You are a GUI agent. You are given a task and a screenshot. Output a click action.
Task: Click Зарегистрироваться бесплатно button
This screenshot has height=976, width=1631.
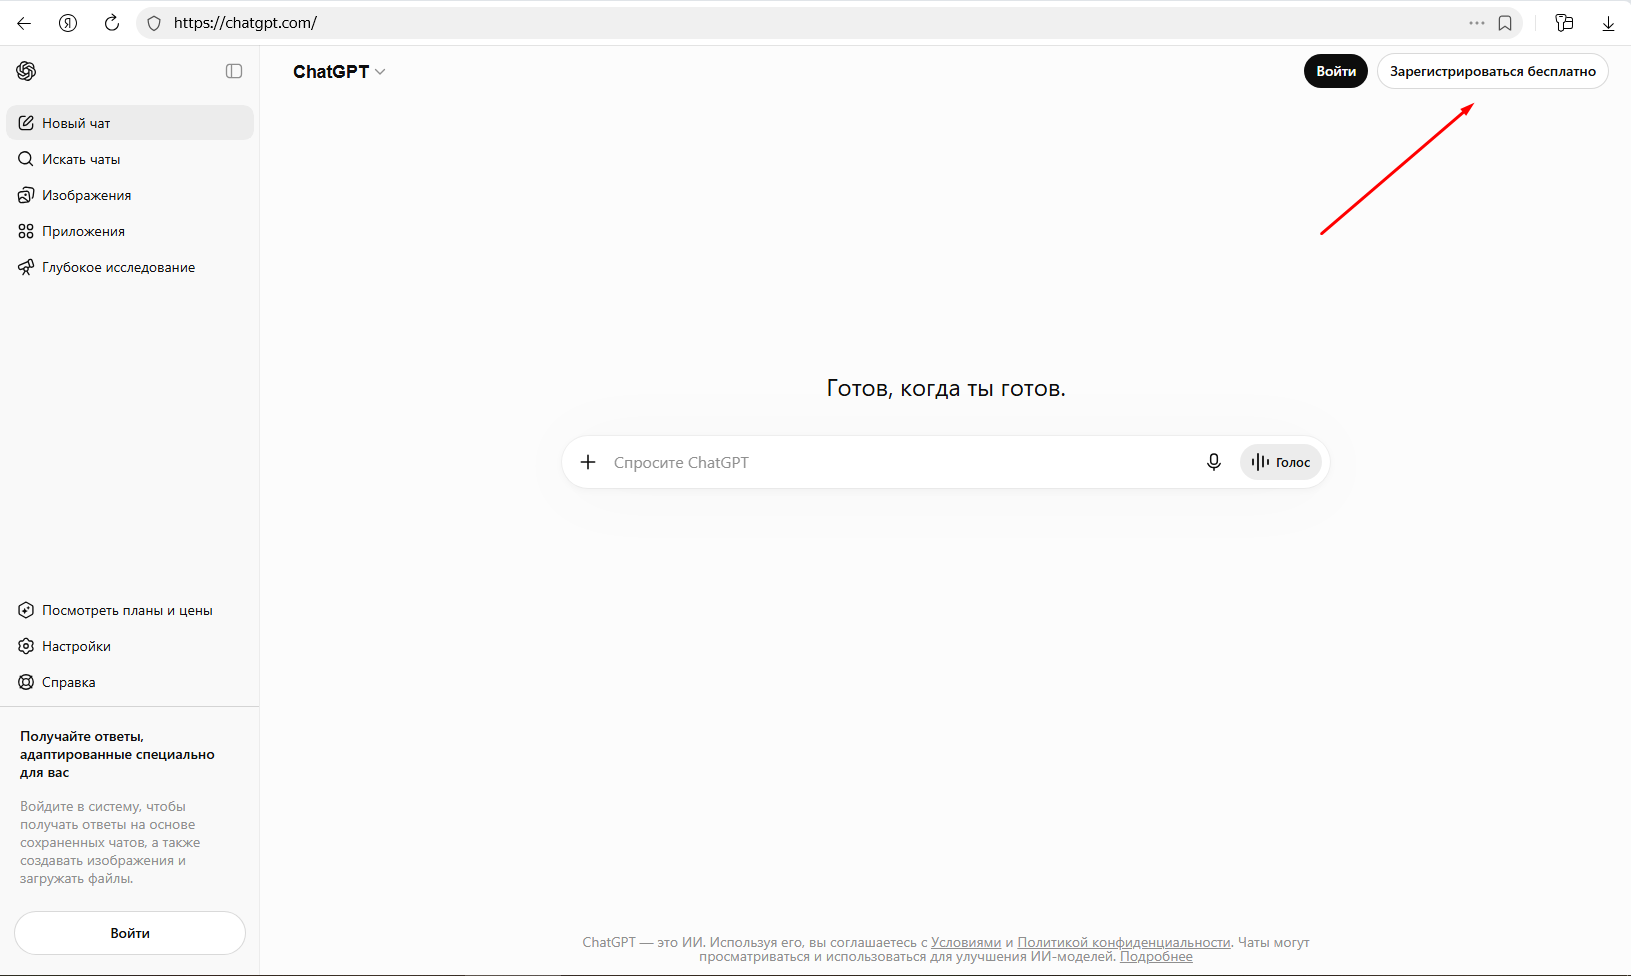tap(1493, 71)
